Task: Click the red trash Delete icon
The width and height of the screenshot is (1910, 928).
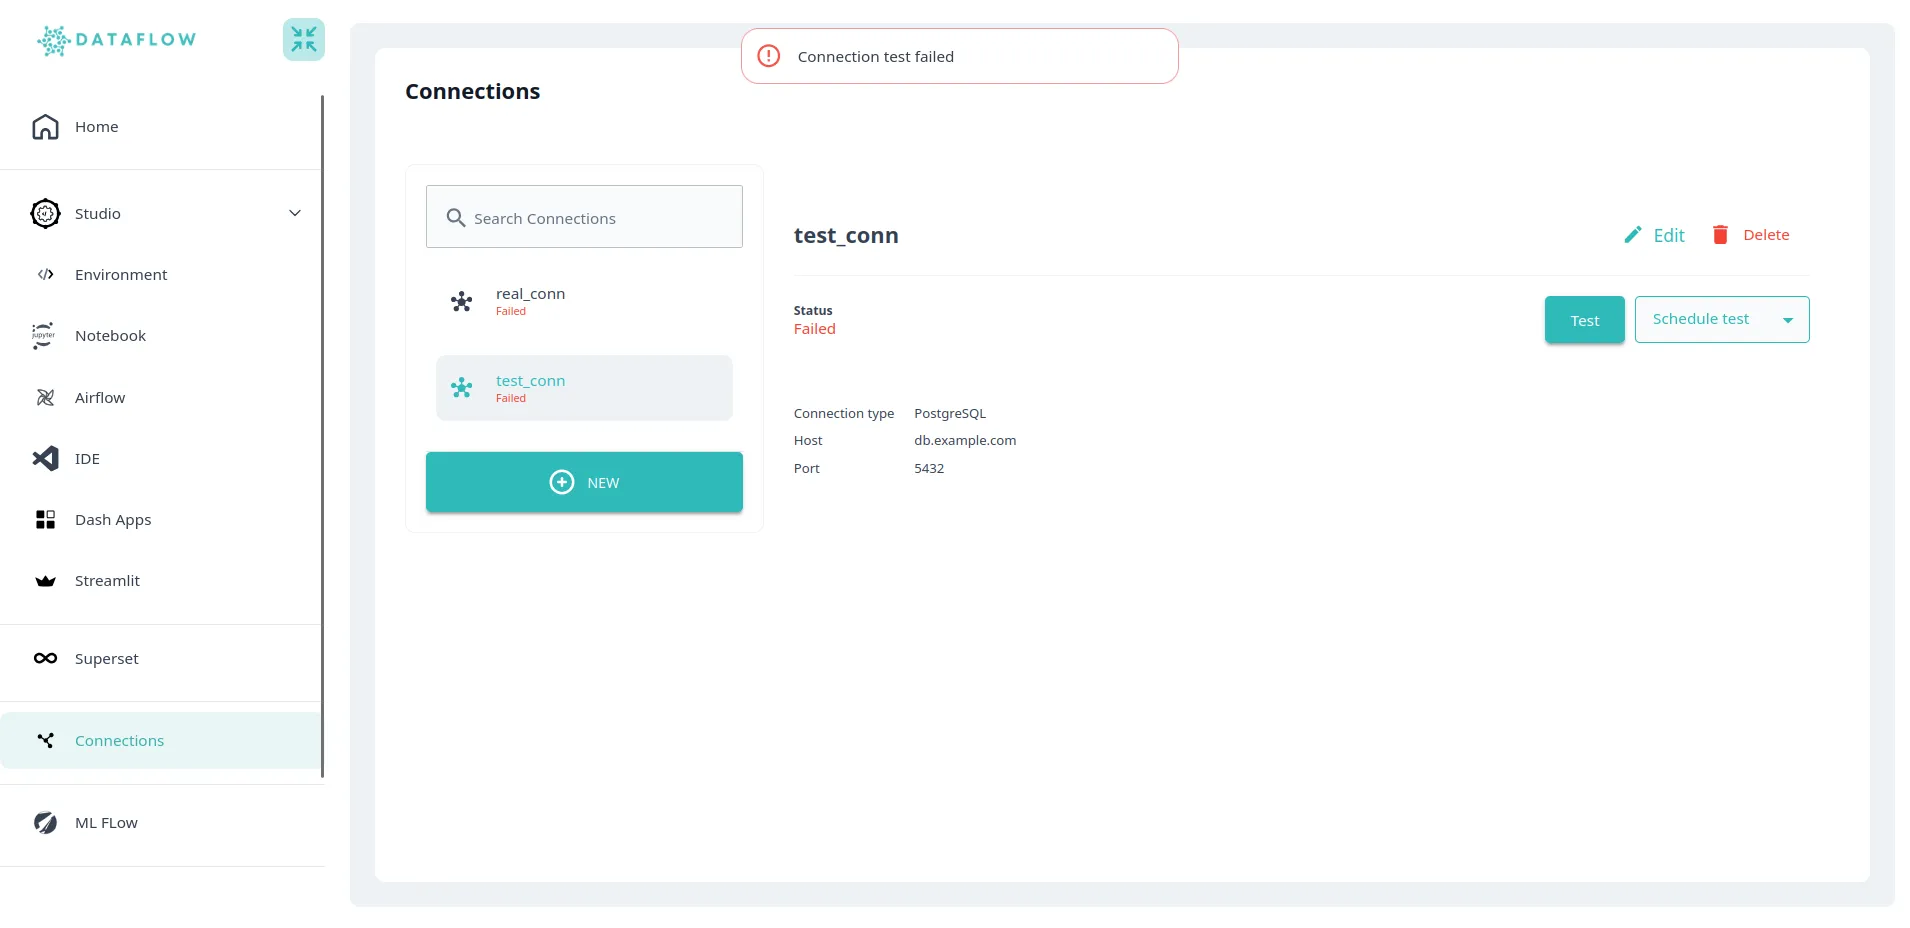Action: [x=1720, y=235]
